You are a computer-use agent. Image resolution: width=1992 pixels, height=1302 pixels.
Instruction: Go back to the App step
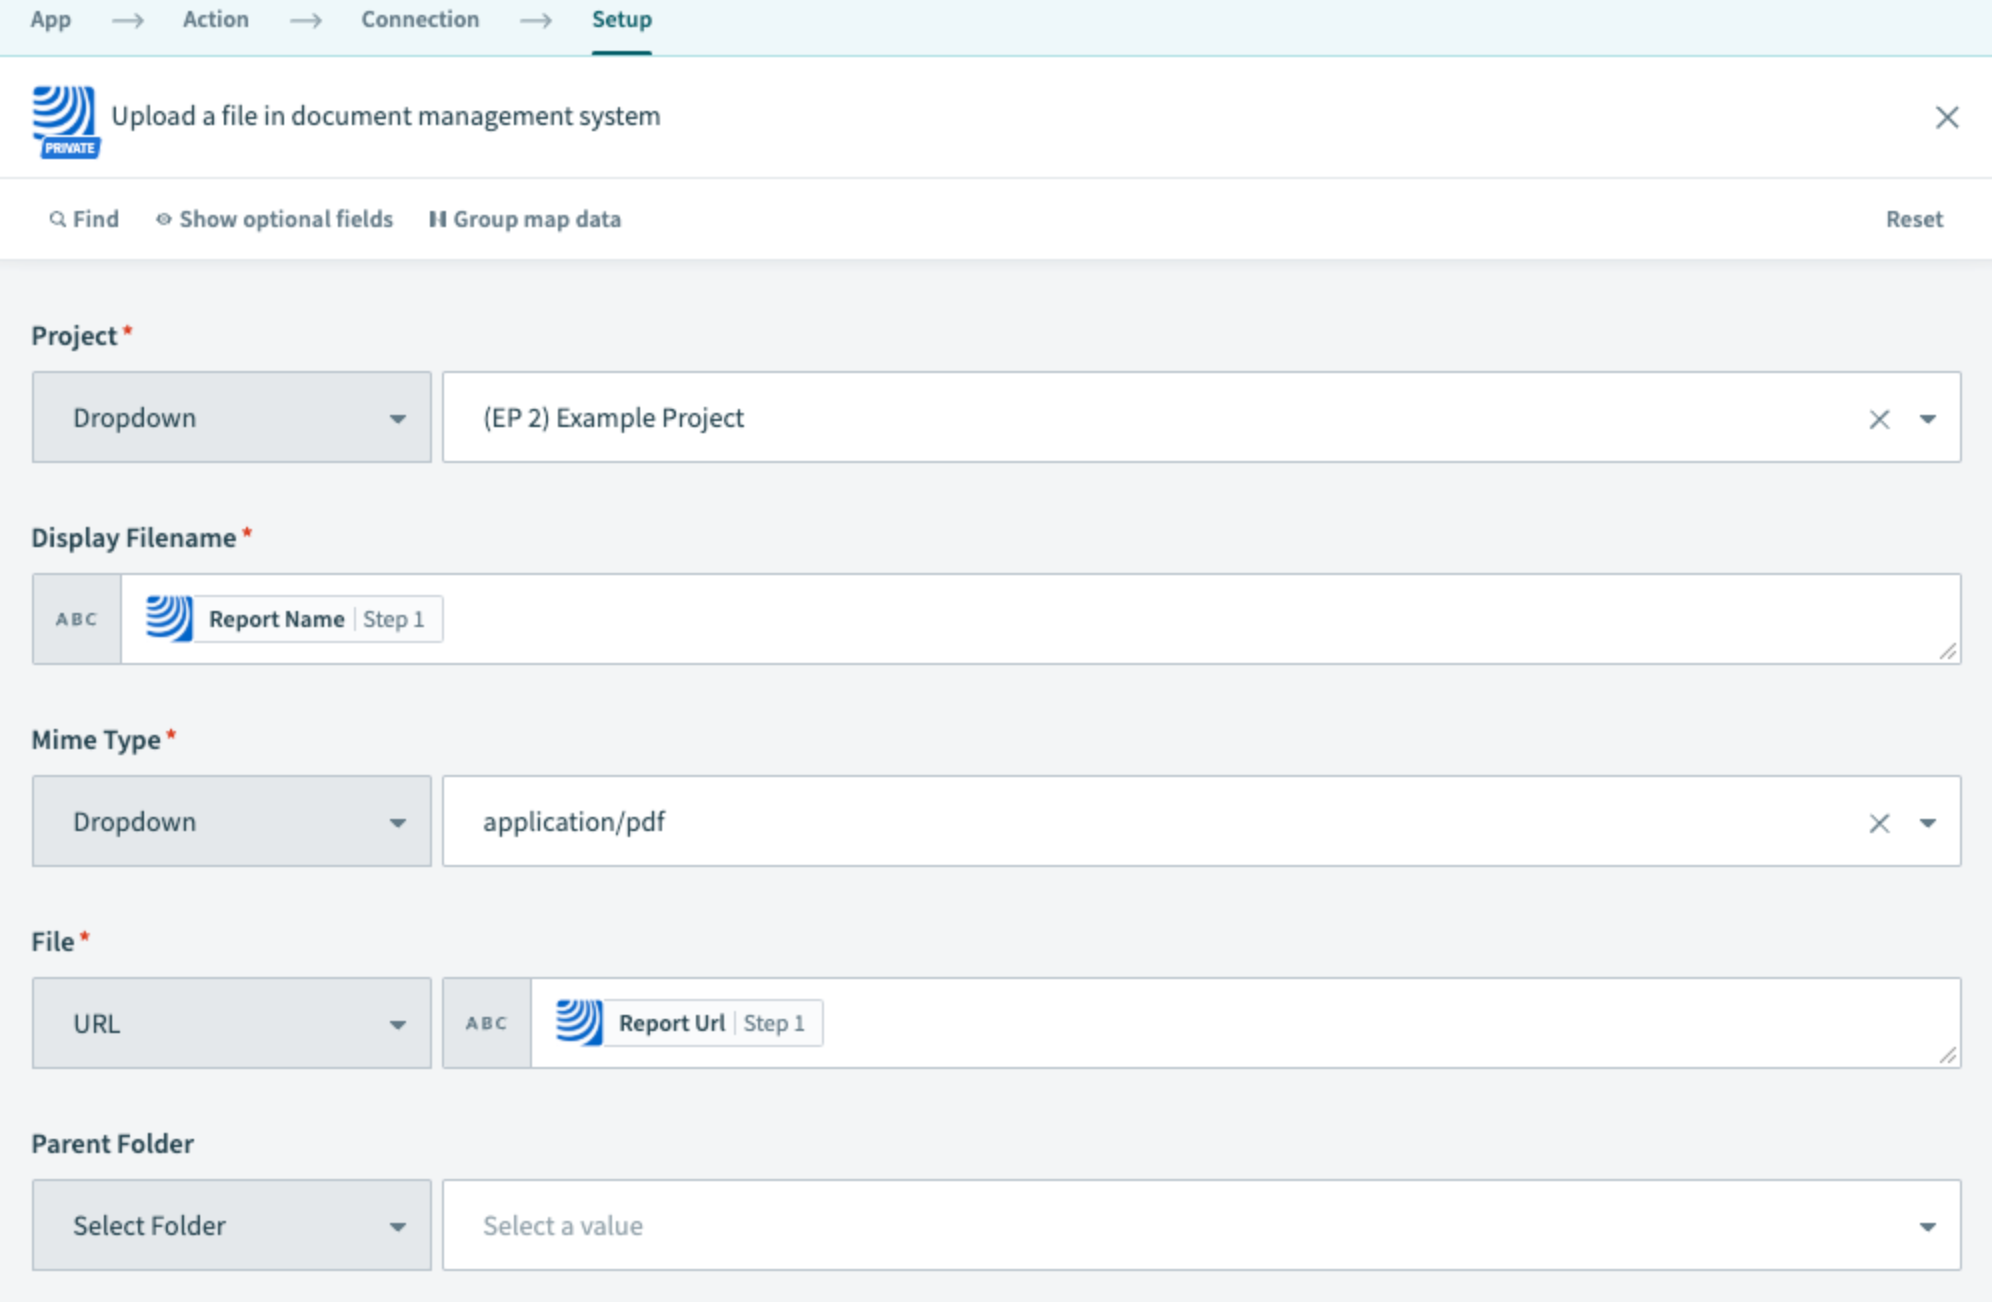click(50, 20)
